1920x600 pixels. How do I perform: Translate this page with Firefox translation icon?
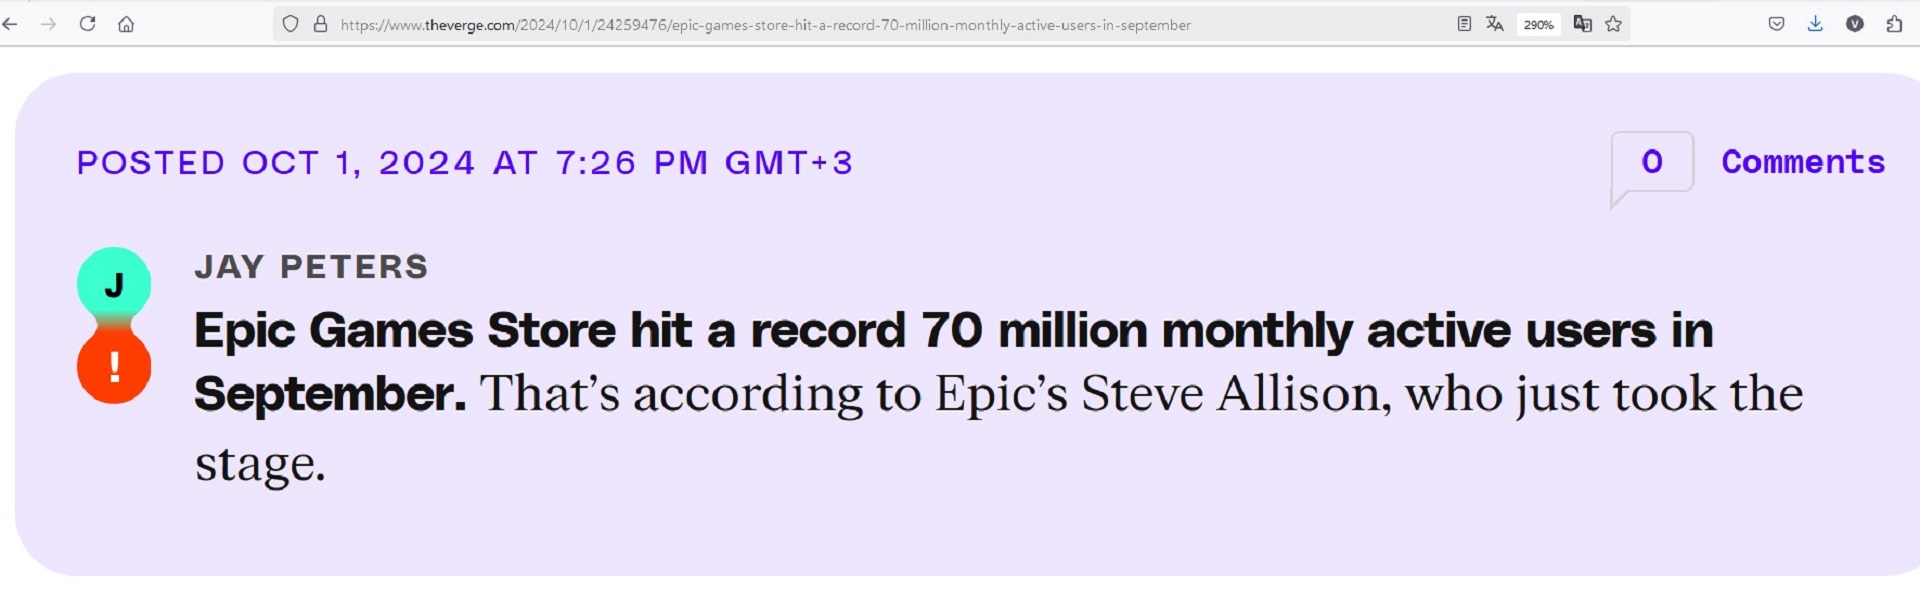1495,24
